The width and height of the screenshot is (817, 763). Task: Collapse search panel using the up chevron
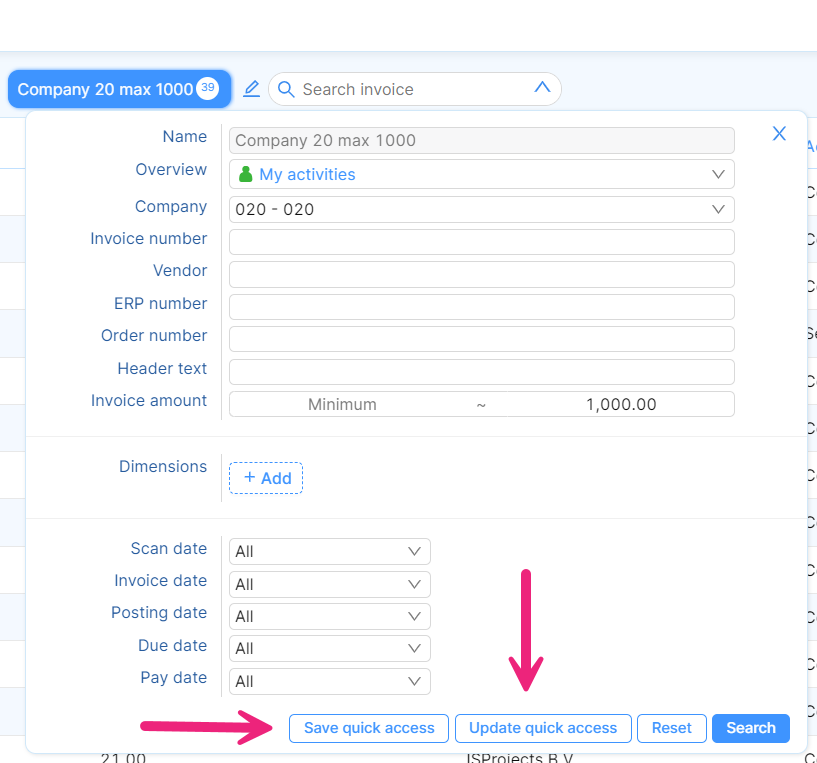click(x=542, y=88)
